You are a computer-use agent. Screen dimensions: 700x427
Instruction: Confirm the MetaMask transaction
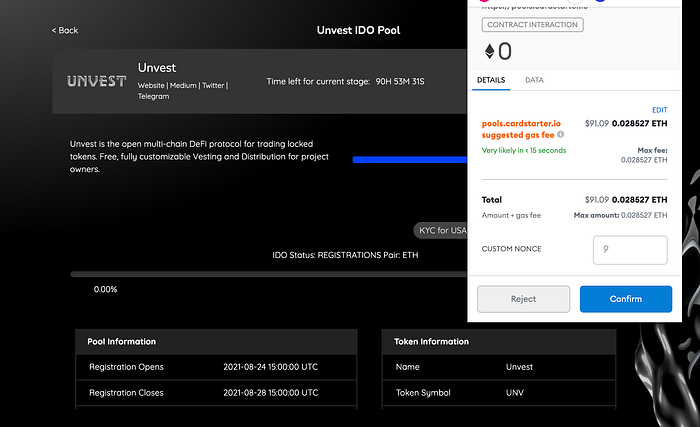pyautogui.click(x=625, y=299)
